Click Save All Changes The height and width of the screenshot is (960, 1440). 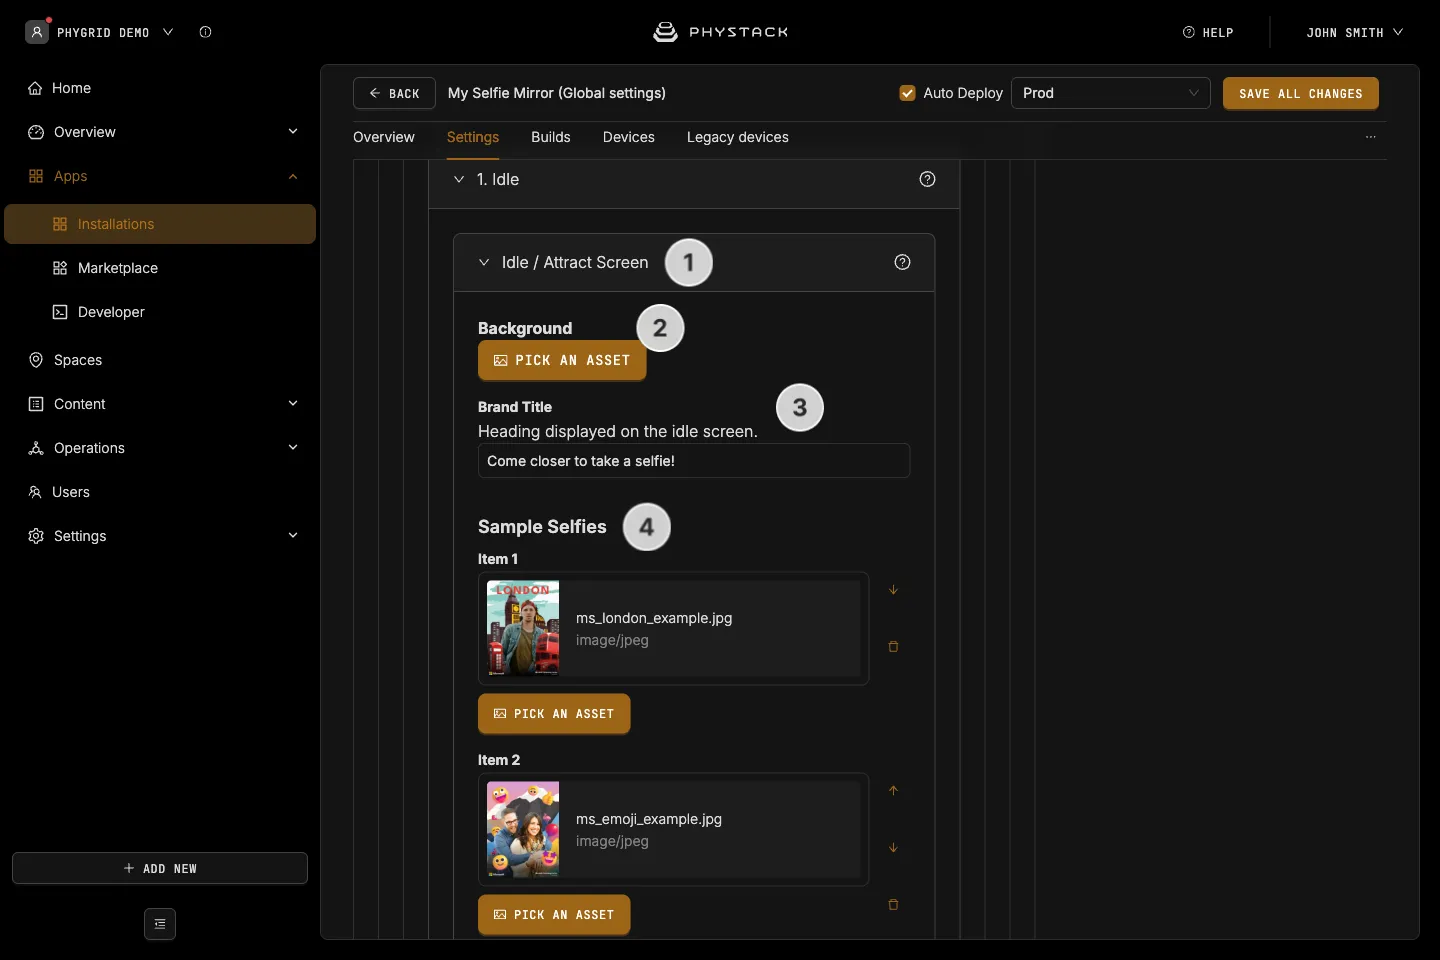1301,93
